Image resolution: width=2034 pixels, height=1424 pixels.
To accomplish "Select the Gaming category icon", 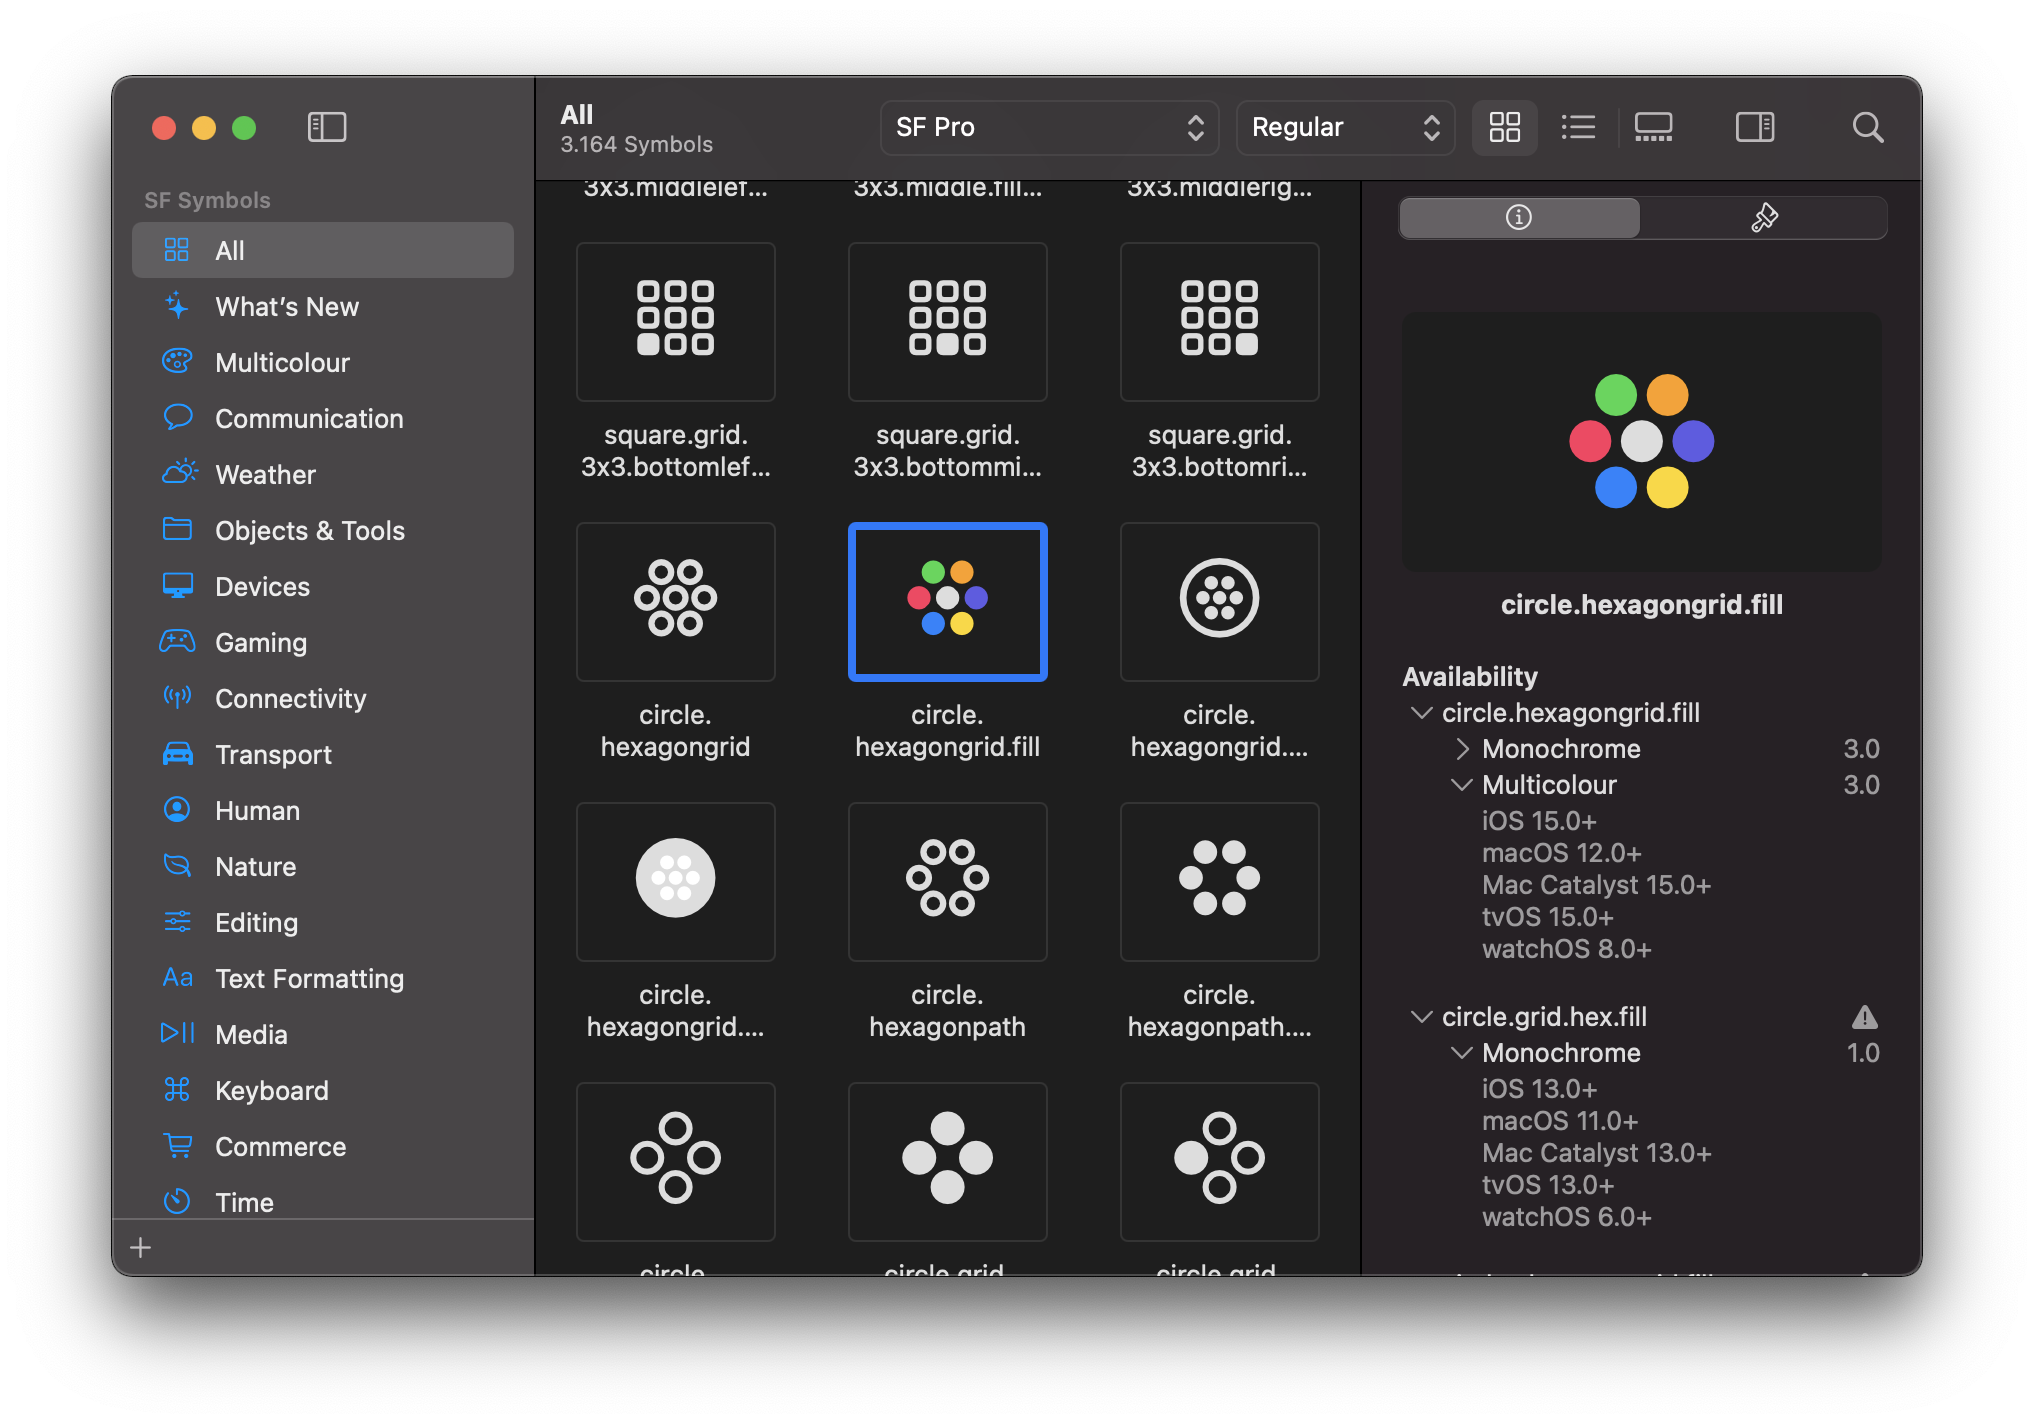I will [177, 642].
